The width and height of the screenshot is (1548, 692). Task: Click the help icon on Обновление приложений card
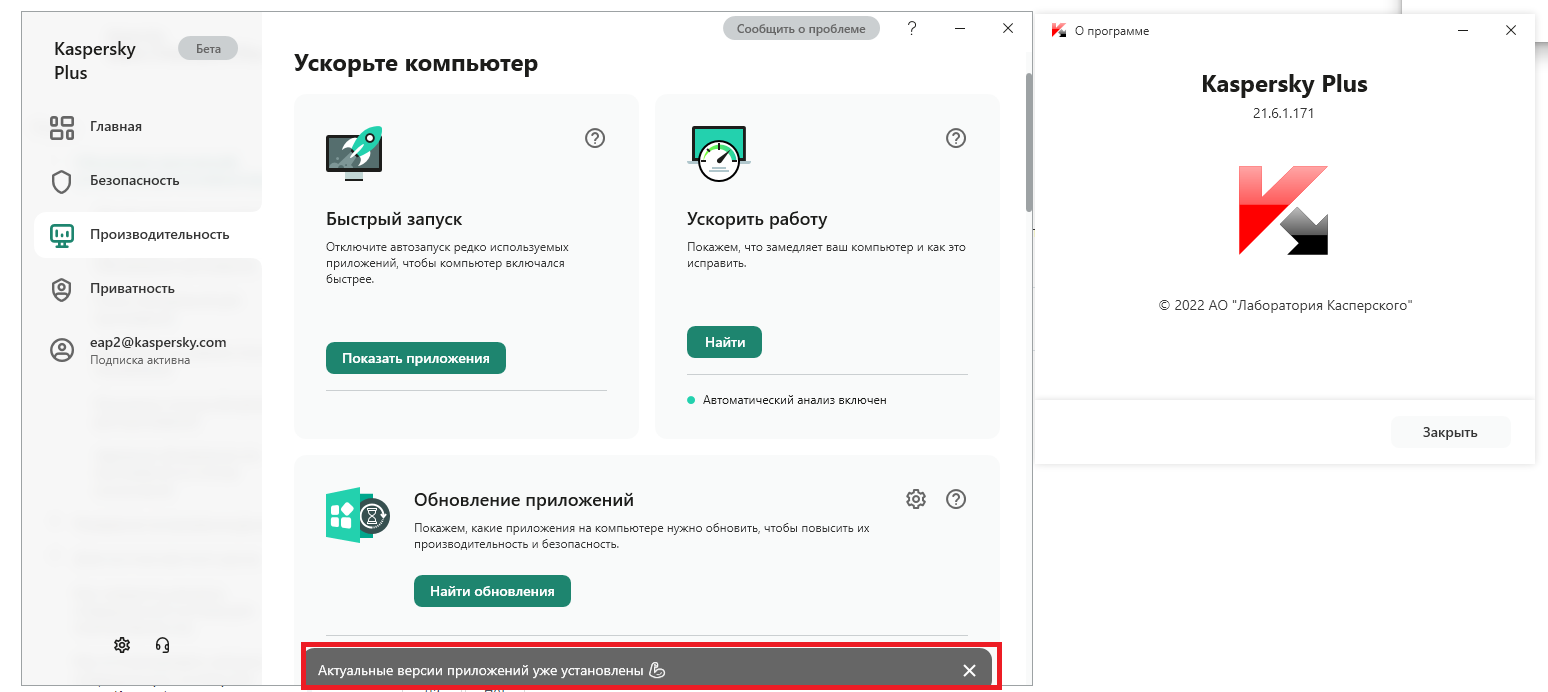point(956,499)
